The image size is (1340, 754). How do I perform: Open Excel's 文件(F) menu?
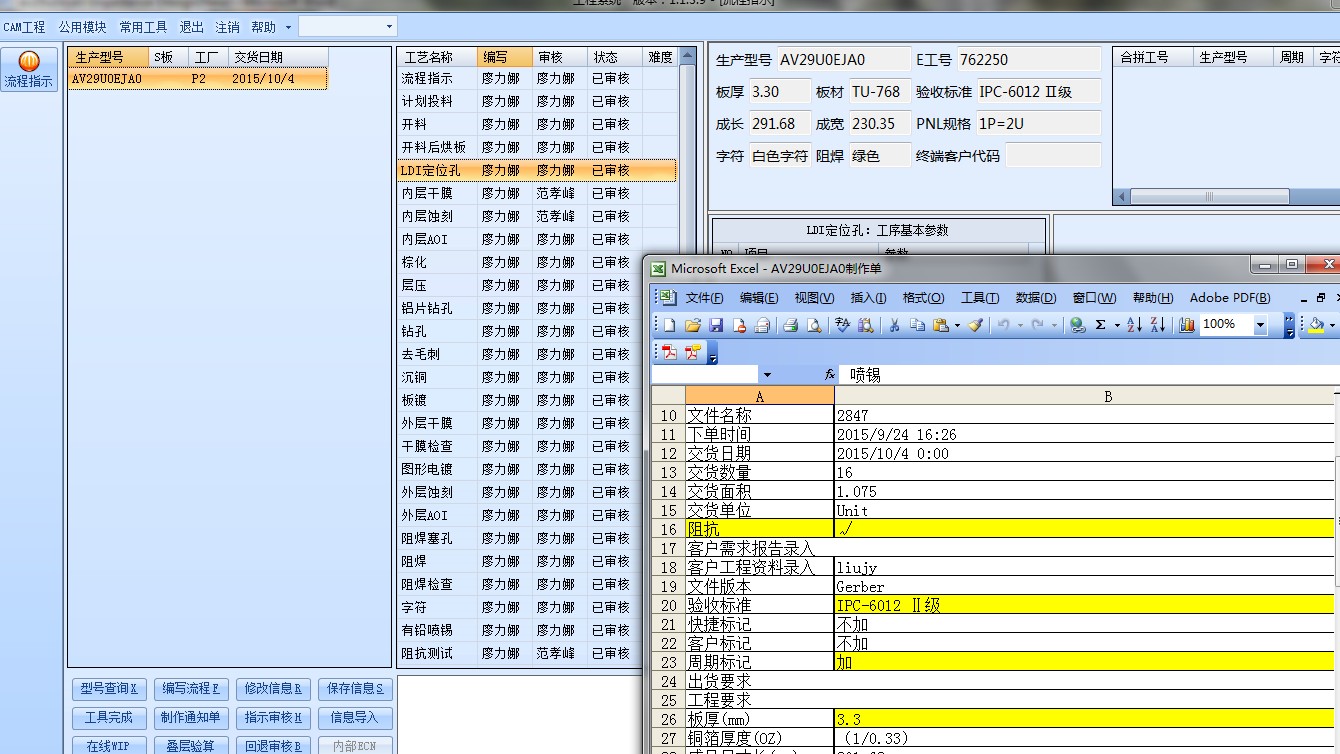click(704, 298)
